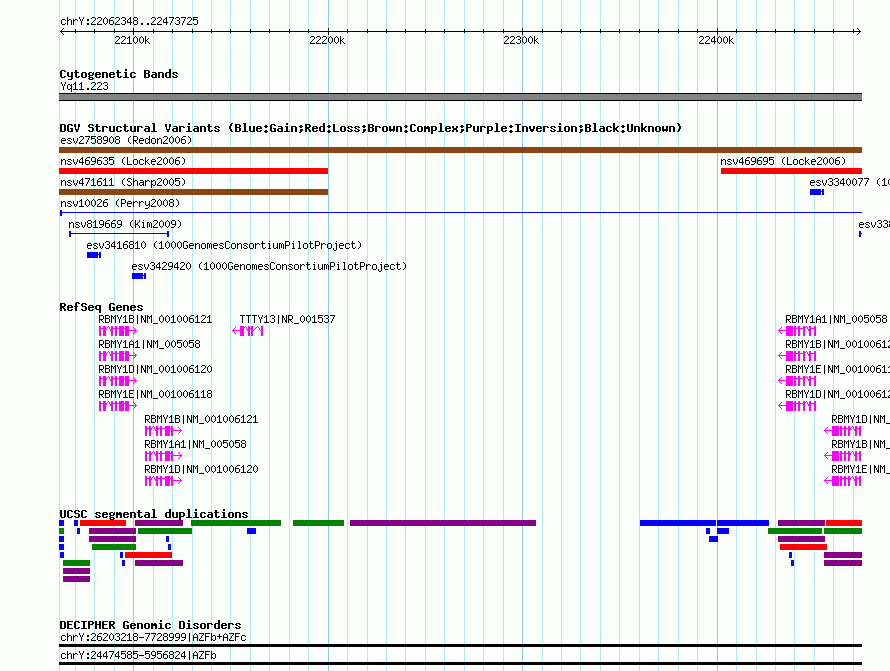Select the gene glyph under RBMY1E|NM_001006118
890x671 pixels.
coord(117,406)
